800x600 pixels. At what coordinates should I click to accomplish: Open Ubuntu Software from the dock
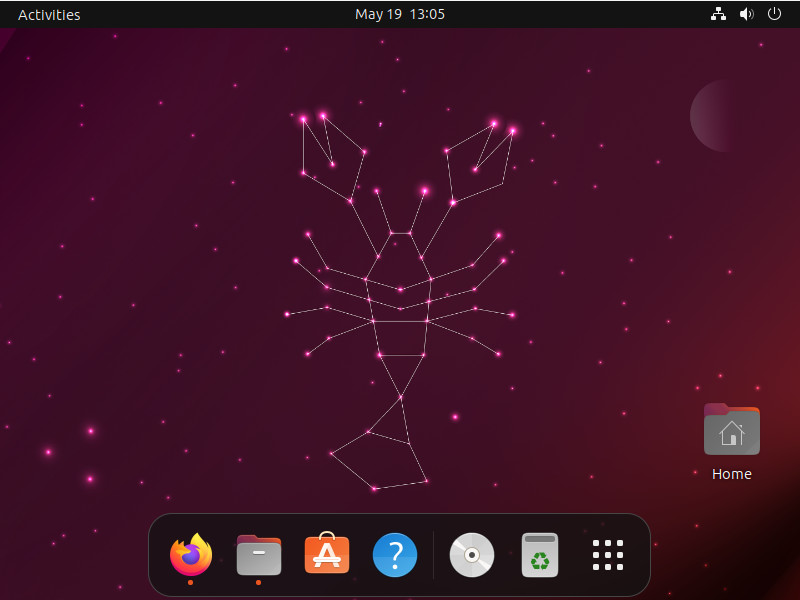click(326, 554)
